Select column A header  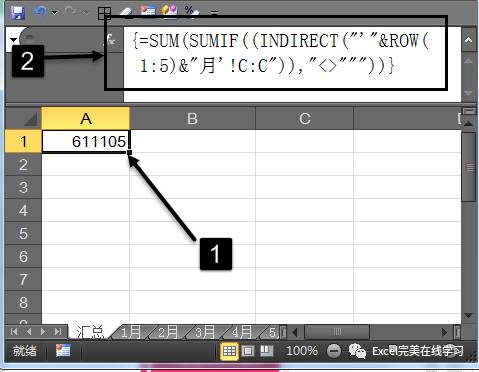[x=86, y=119]
